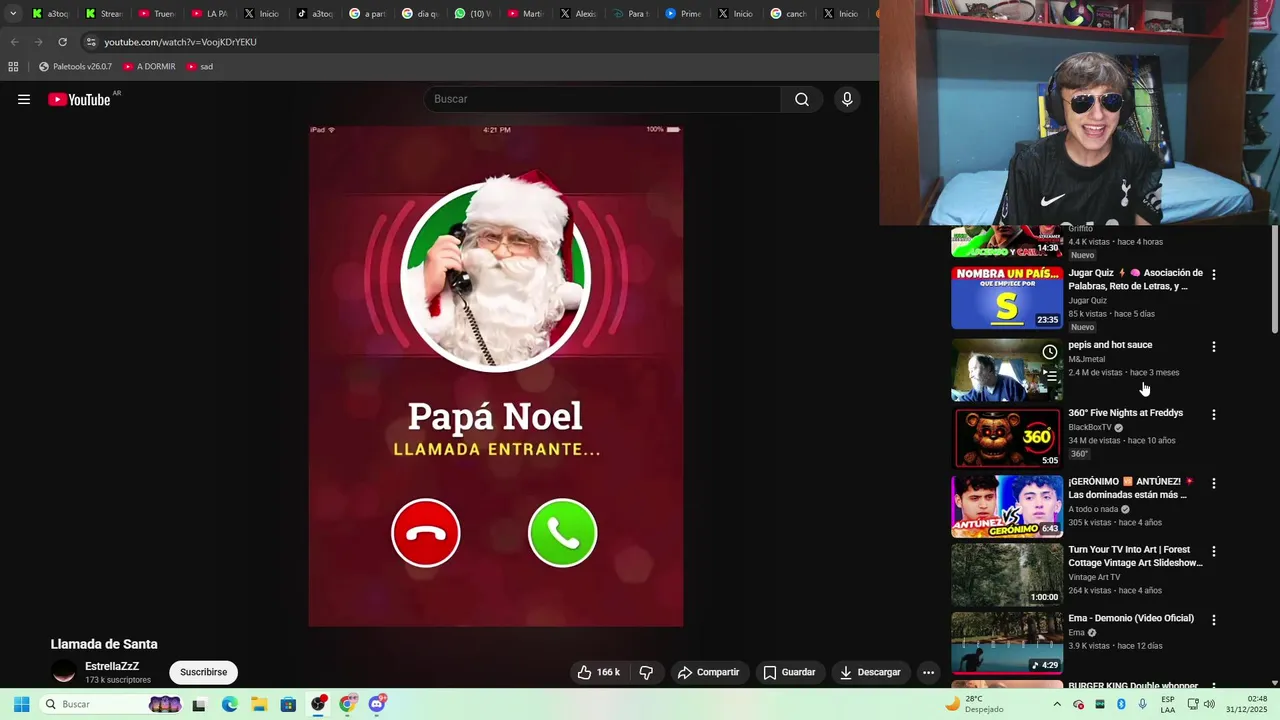Image resolution: width=1280 pixels, height=720 pixels.
Task: Like the video with 166 k likes
Action: point(598,672)
